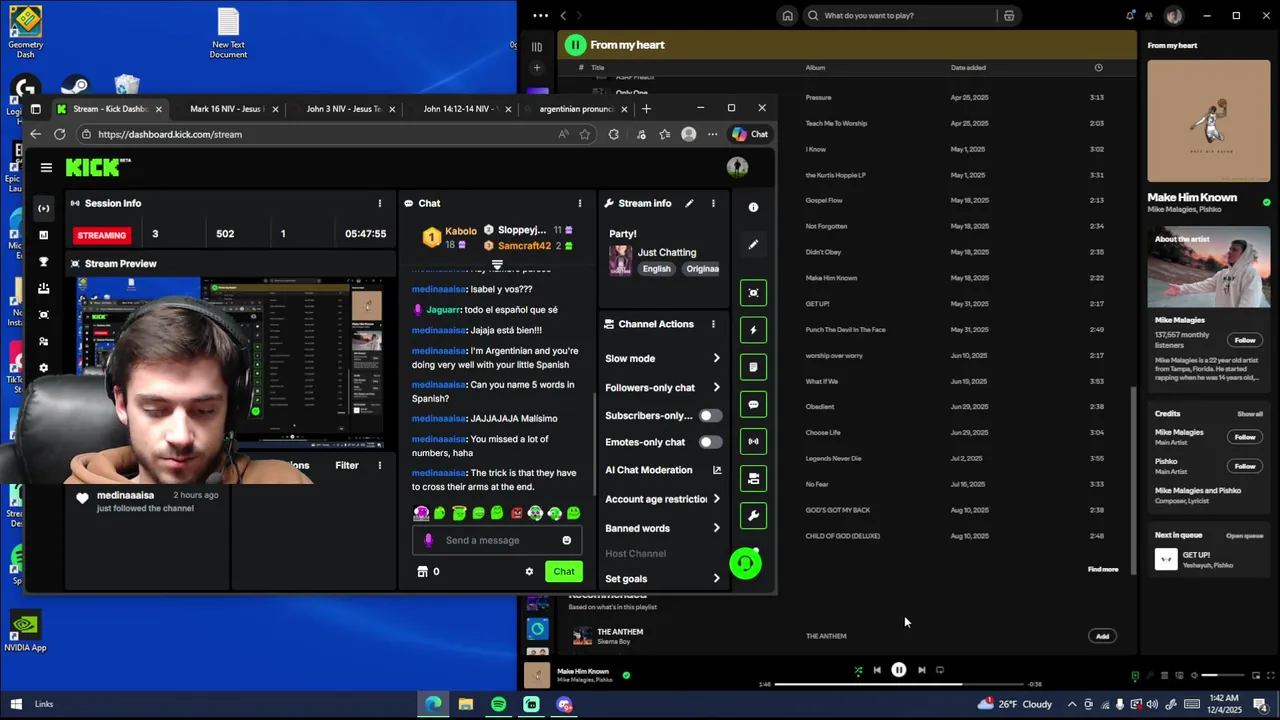Viewport: 1280px width, 720px height.
Task: Toggle shuffle in Spotify player
Action: 858,671
